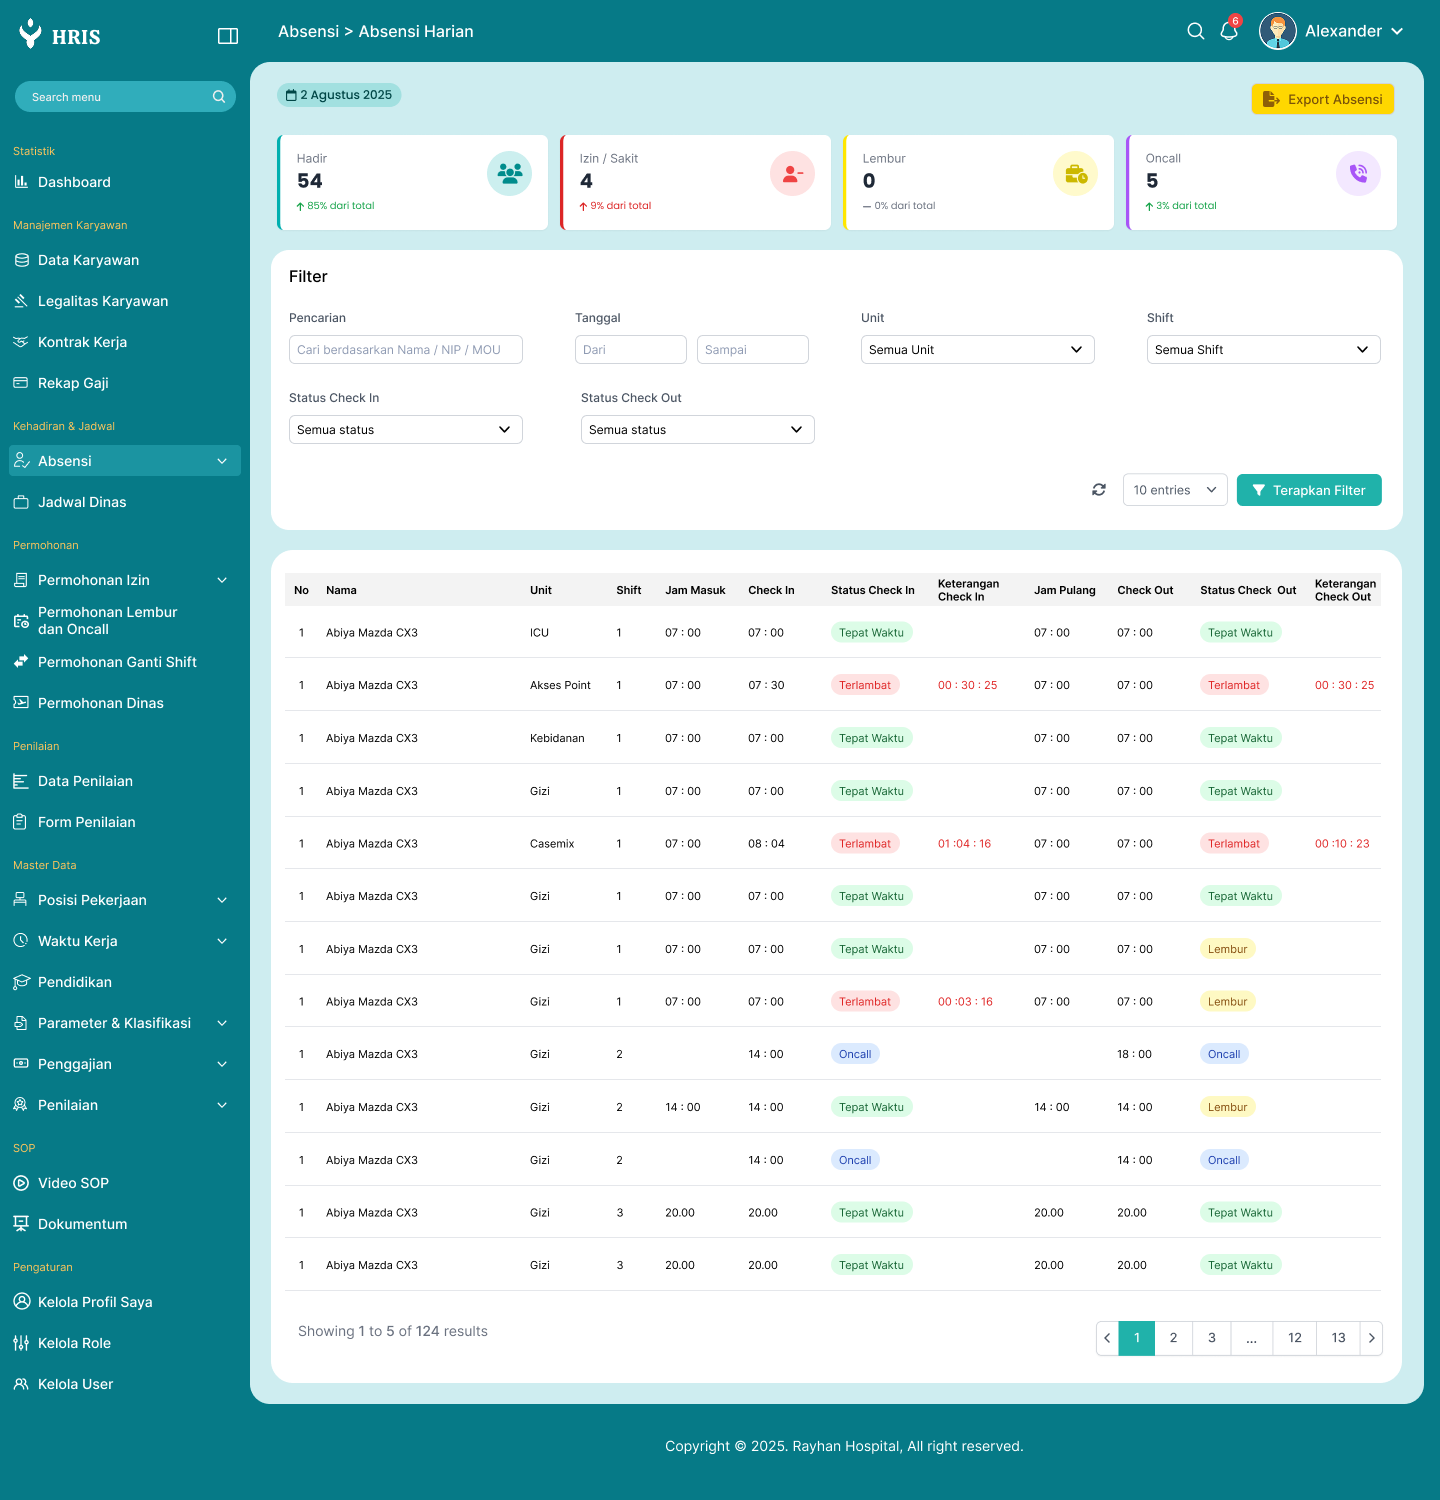Open the Semua Shift dropdown
The width and height of the screenshot is (1440, 1500).
point(1263,350)
